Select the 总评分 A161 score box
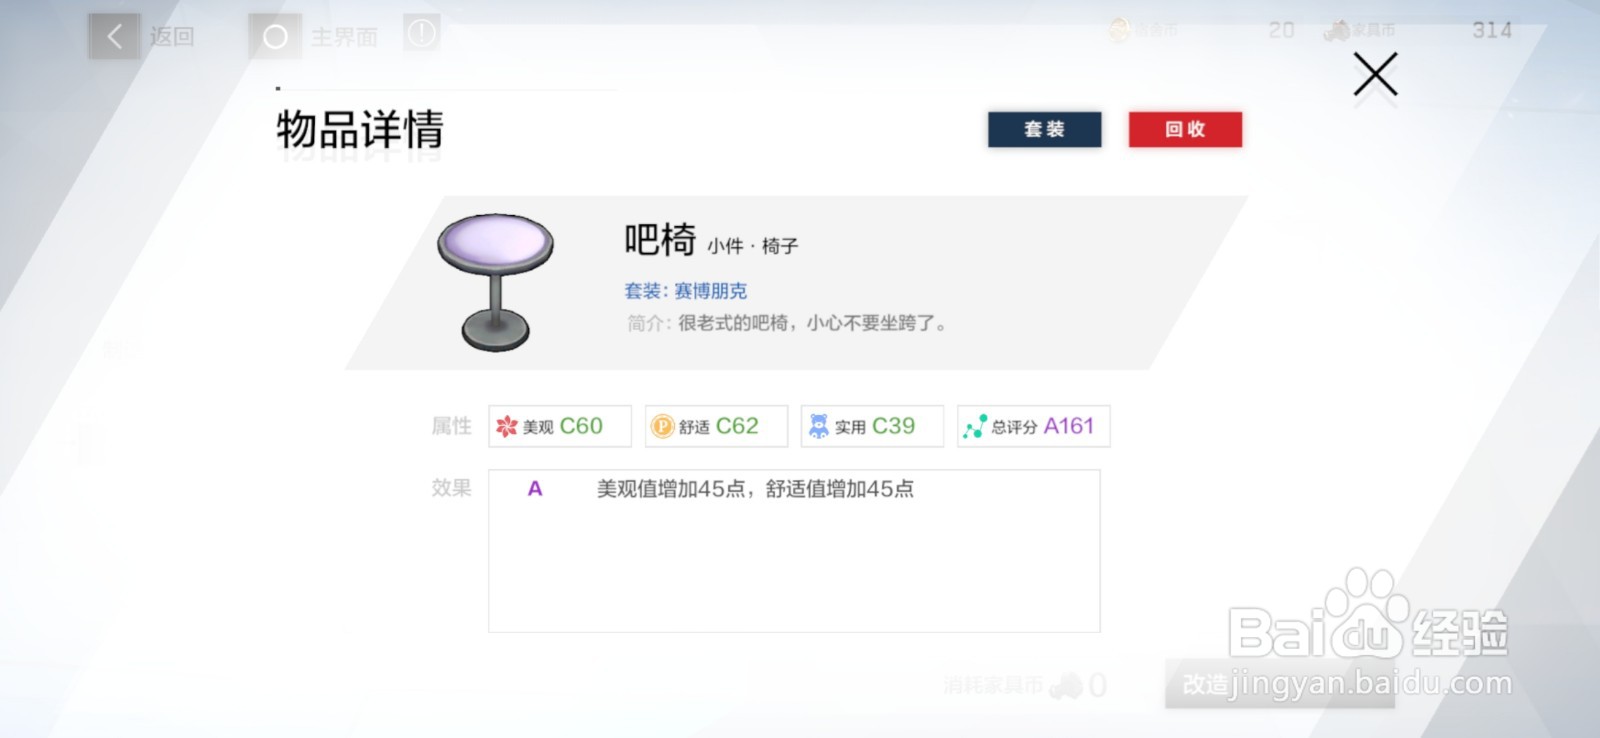This screenshot has height=738, width=1600. [x=1034, y=426]
